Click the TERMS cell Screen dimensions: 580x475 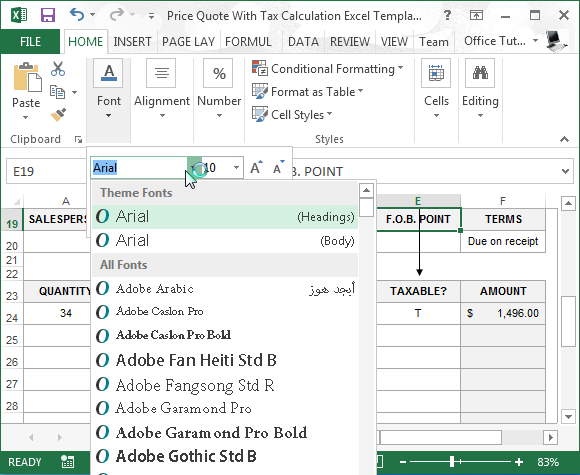503,219
